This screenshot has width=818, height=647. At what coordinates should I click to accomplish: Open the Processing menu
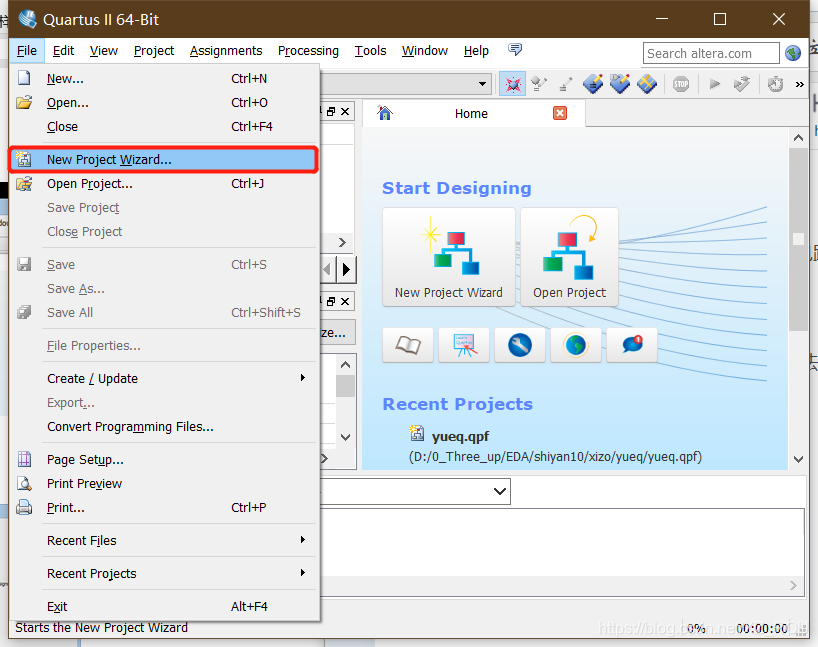click(x=308, y=51)
